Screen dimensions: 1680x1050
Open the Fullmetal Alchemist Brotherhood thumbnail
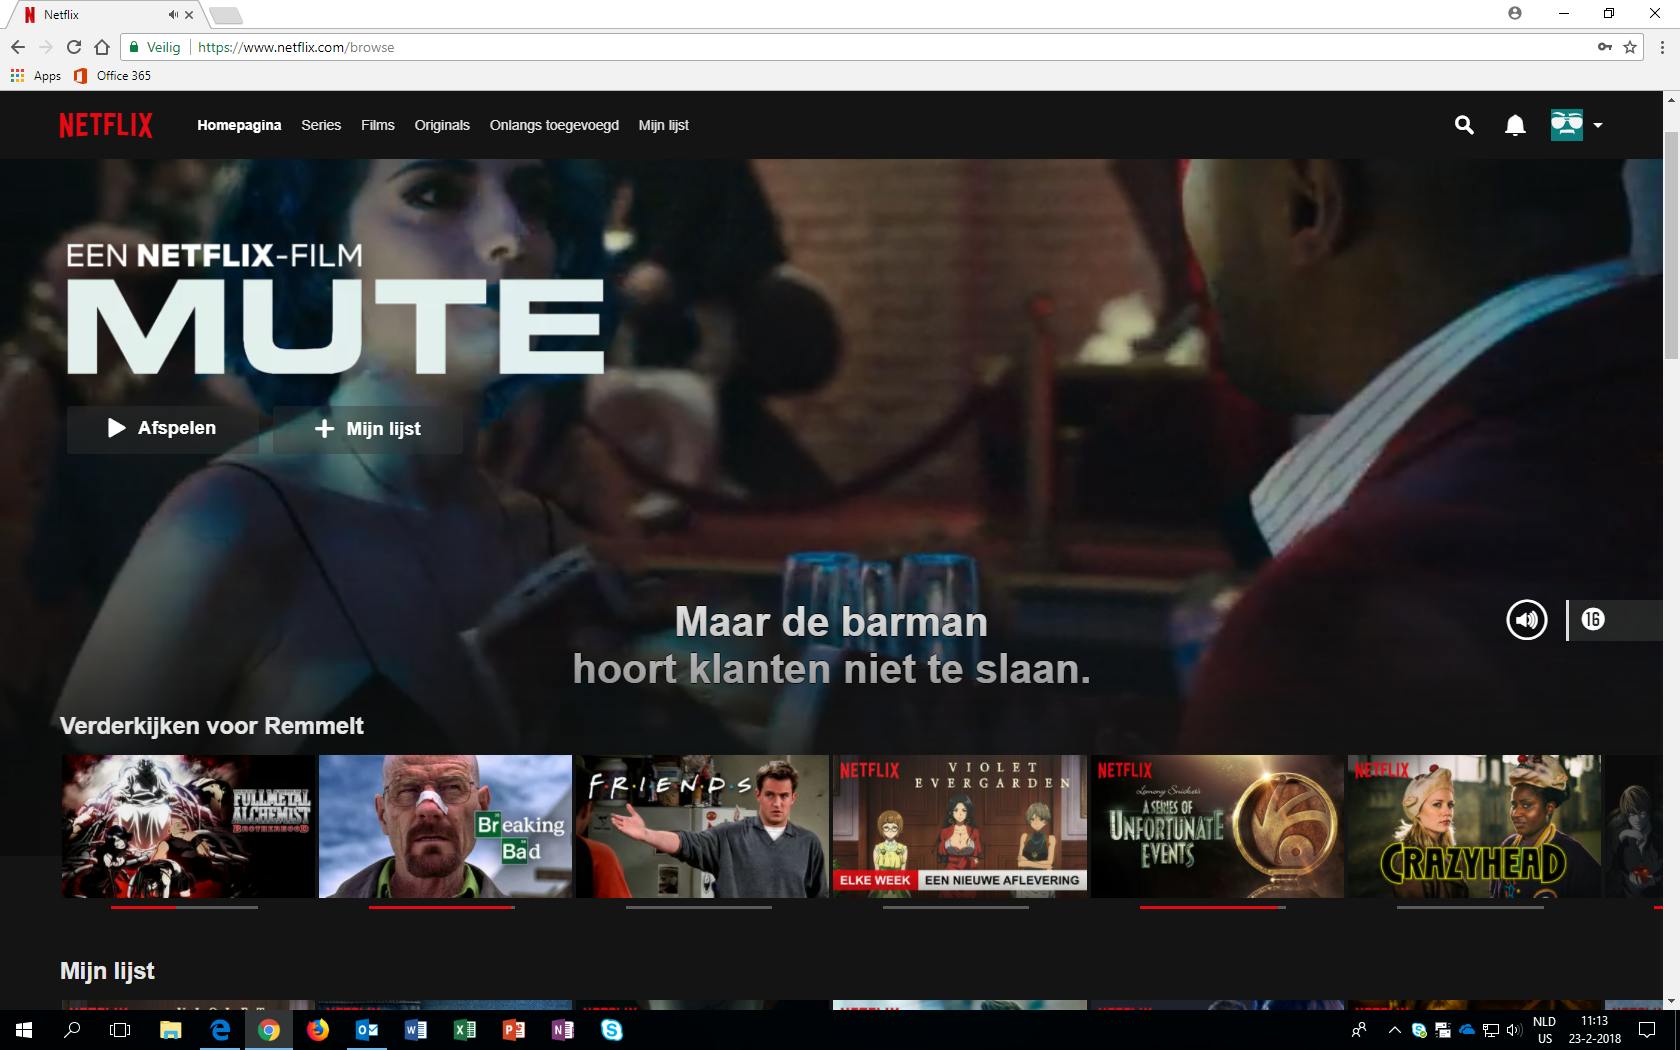point(188,826)
